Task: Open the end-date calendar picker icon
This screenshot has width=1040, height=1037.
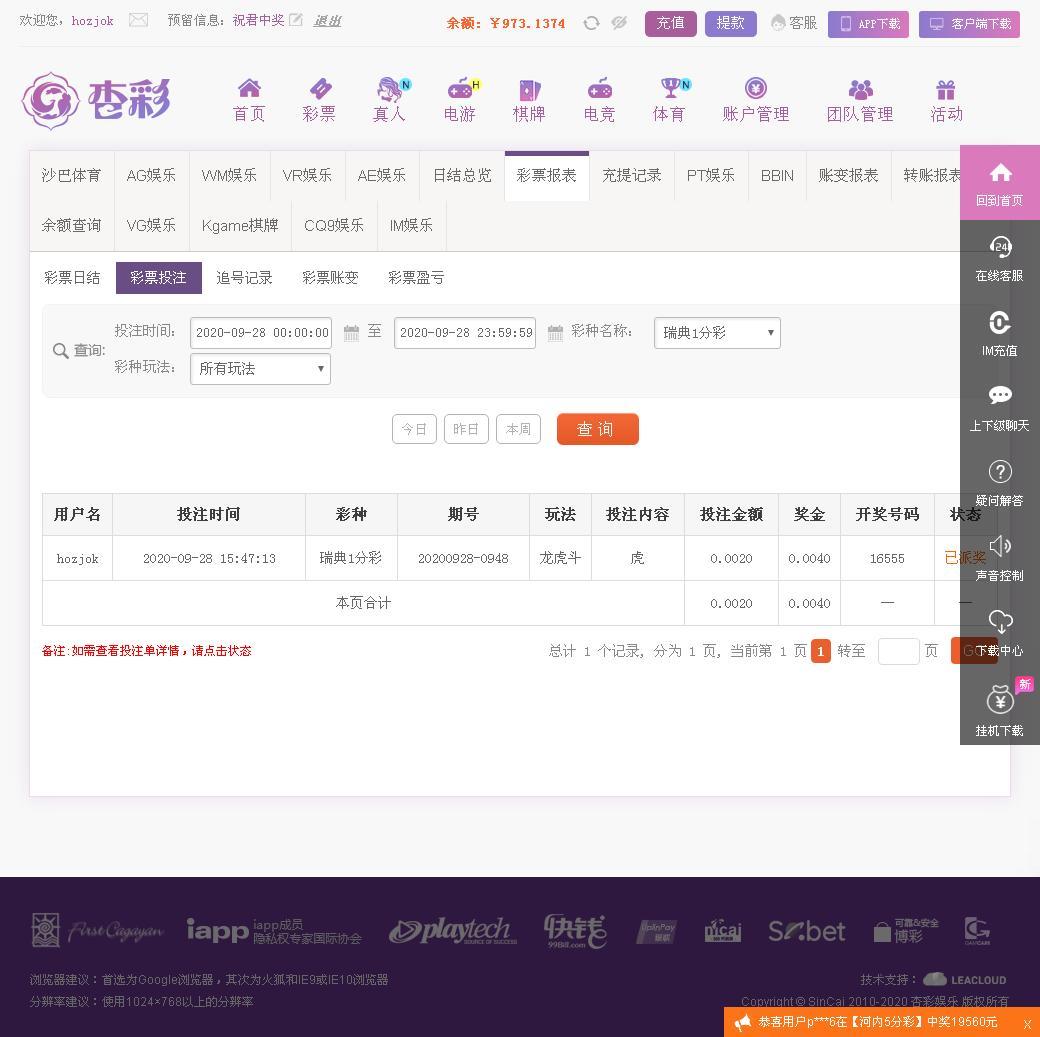Action: coord(555,332)
